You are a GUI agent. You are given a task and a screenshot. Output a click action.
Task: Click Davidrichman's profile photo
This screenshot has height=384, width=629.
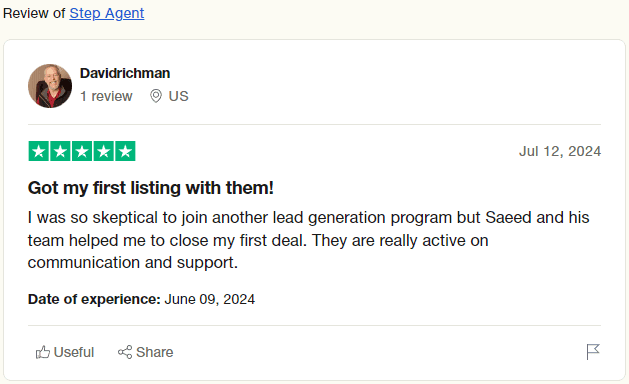[50, 86]
